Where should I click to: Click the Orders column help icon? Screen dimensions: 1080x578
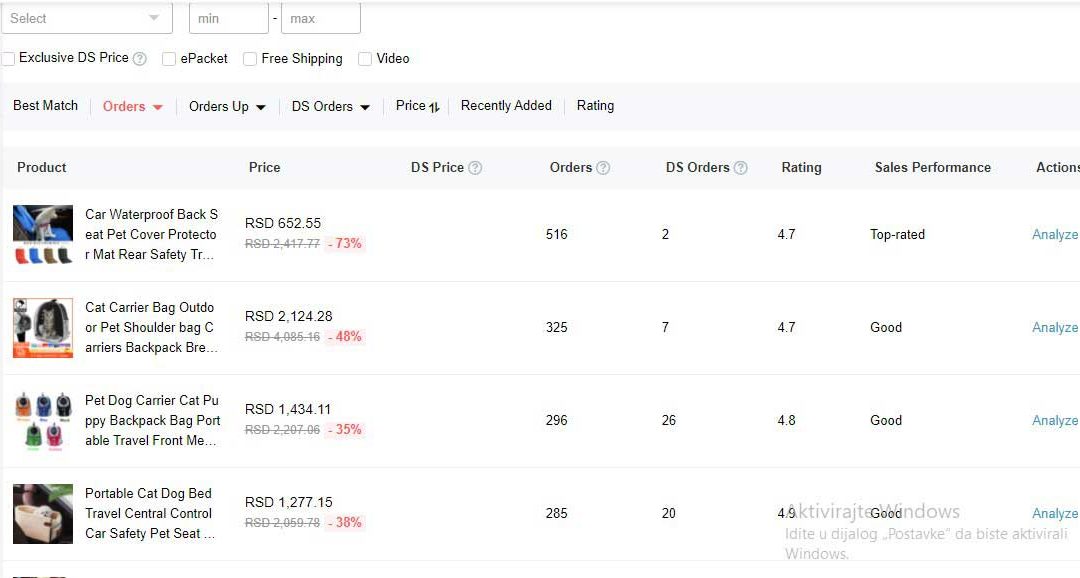coord(603,168)
